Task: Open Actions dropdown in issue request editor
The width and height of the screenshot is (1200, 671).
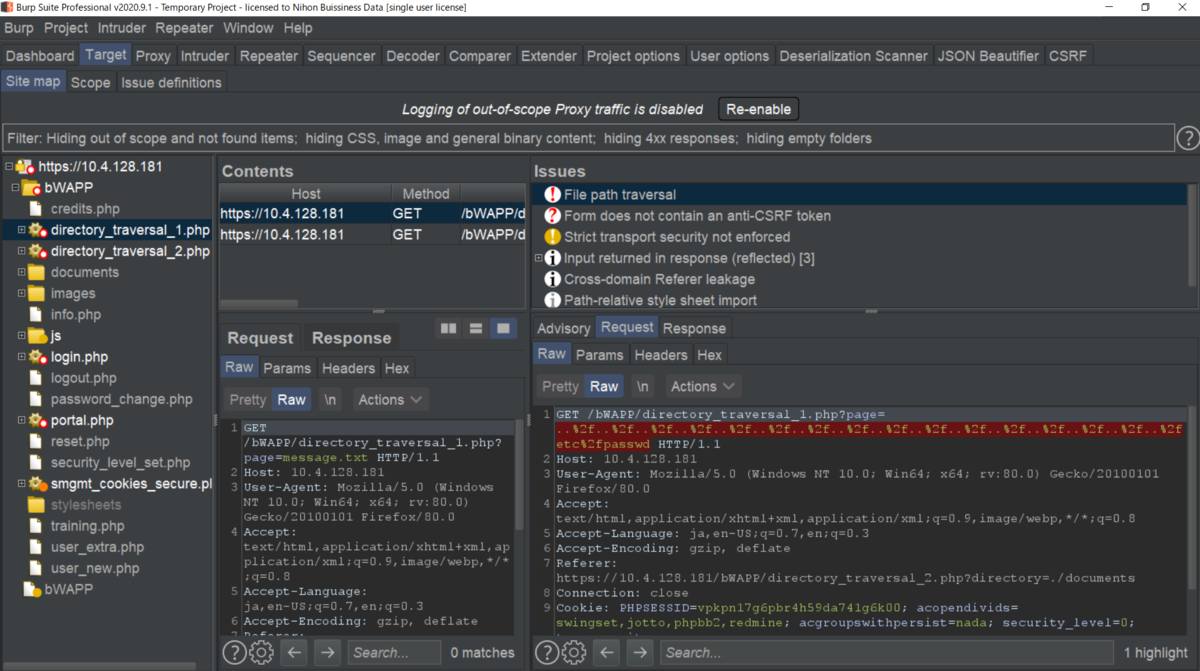Action: (x=703, y=387)
